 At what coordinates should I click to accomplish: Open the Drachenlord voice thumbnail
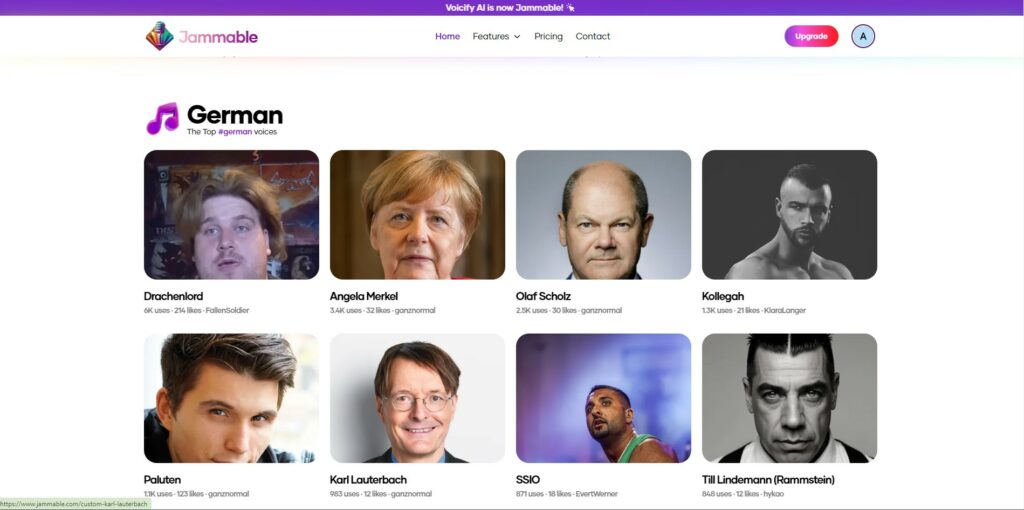(x=231, y=215)
